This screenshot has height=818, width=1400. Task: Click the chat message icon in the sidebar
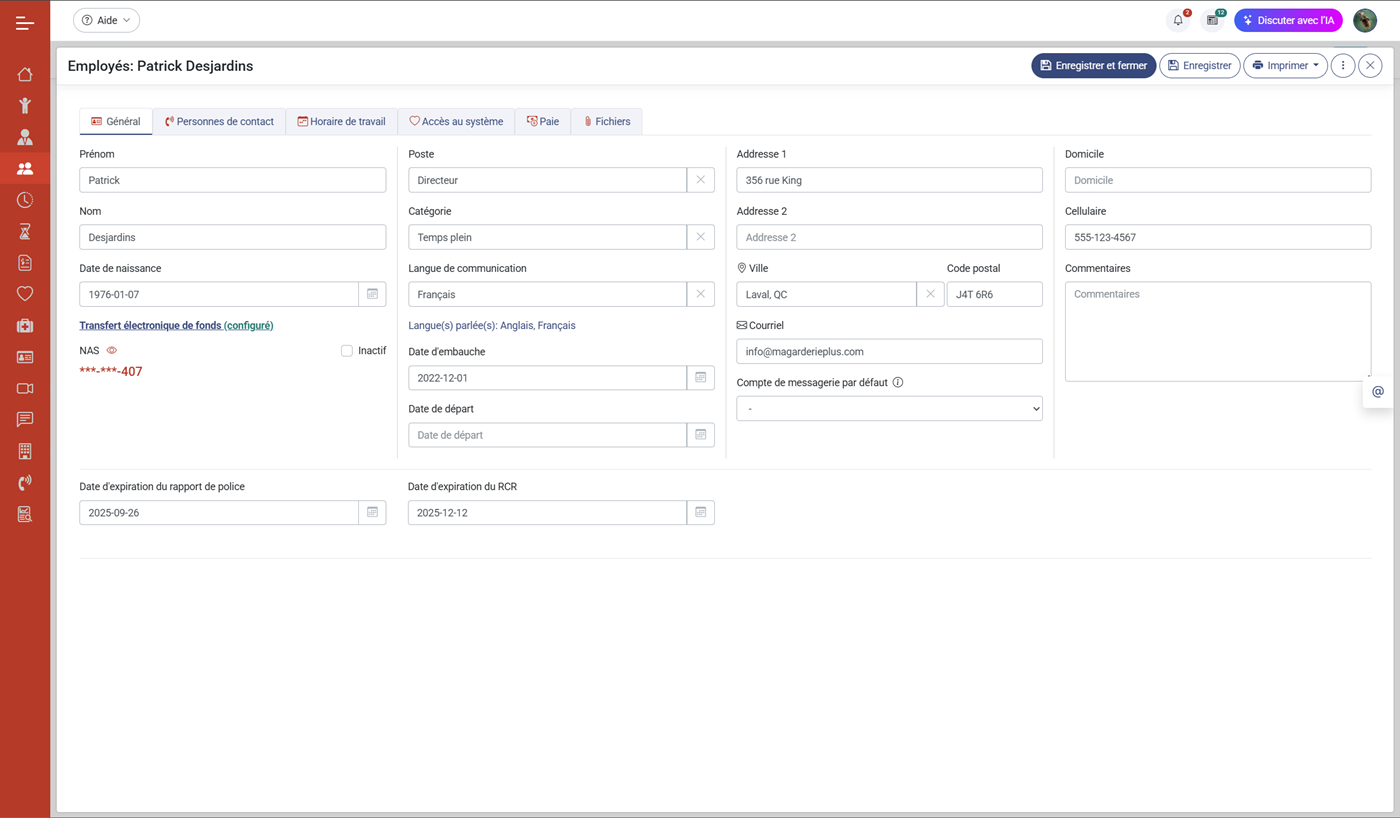click(x=25, y=420)
